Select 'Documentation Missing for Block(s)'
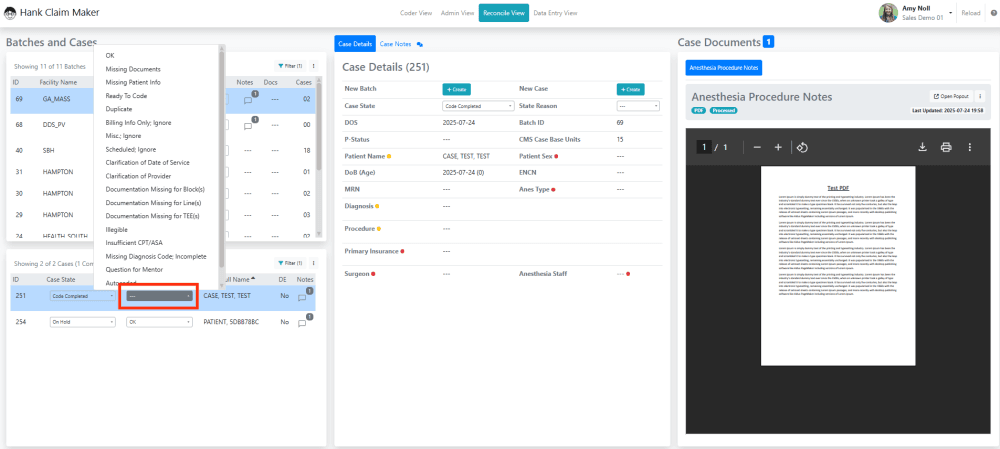The width and height of the screenshot is (1000, 449). point(156,189)
